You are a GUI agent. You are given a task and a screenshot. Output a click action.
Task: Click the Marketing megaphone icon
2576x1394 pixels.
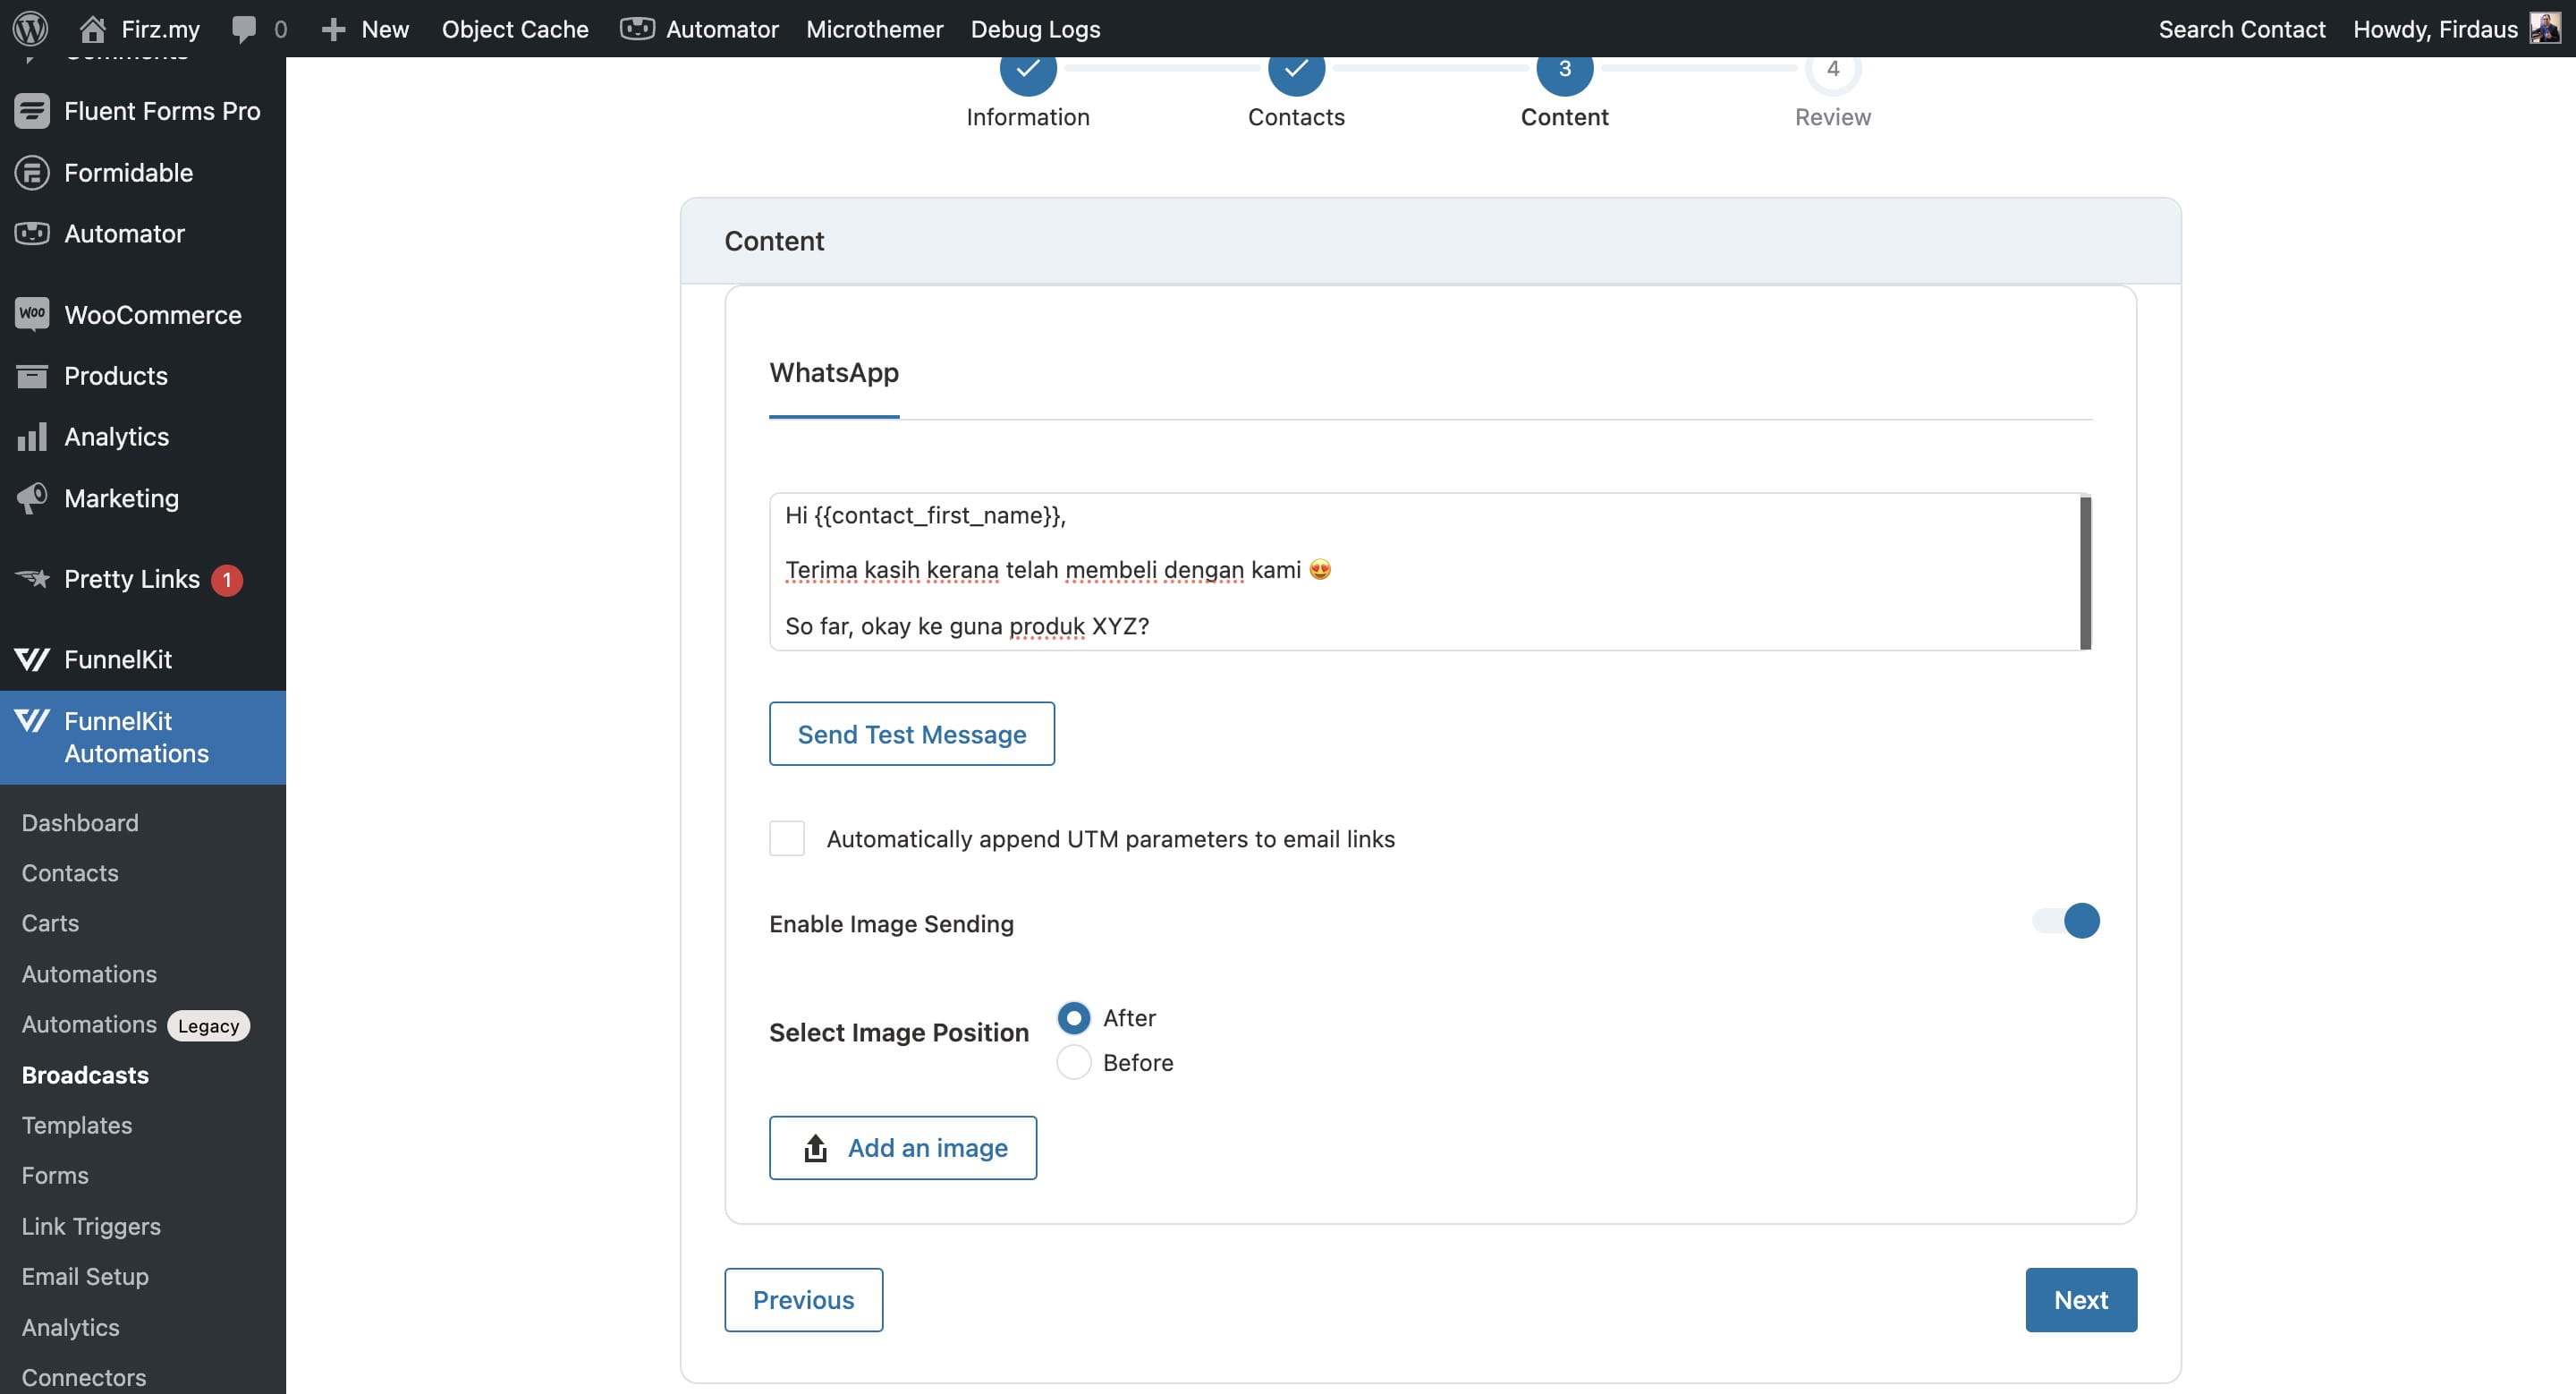(x=32, y=498)
